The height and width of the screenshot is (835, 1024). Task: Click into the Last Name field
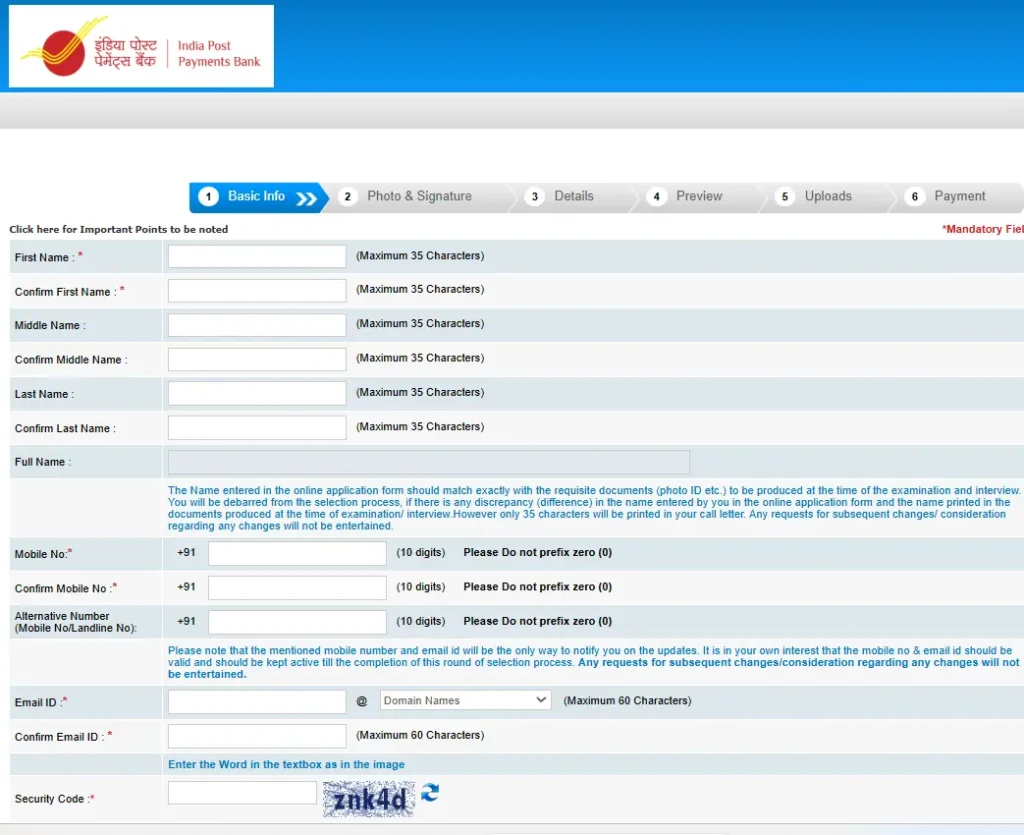click(257, 393)
